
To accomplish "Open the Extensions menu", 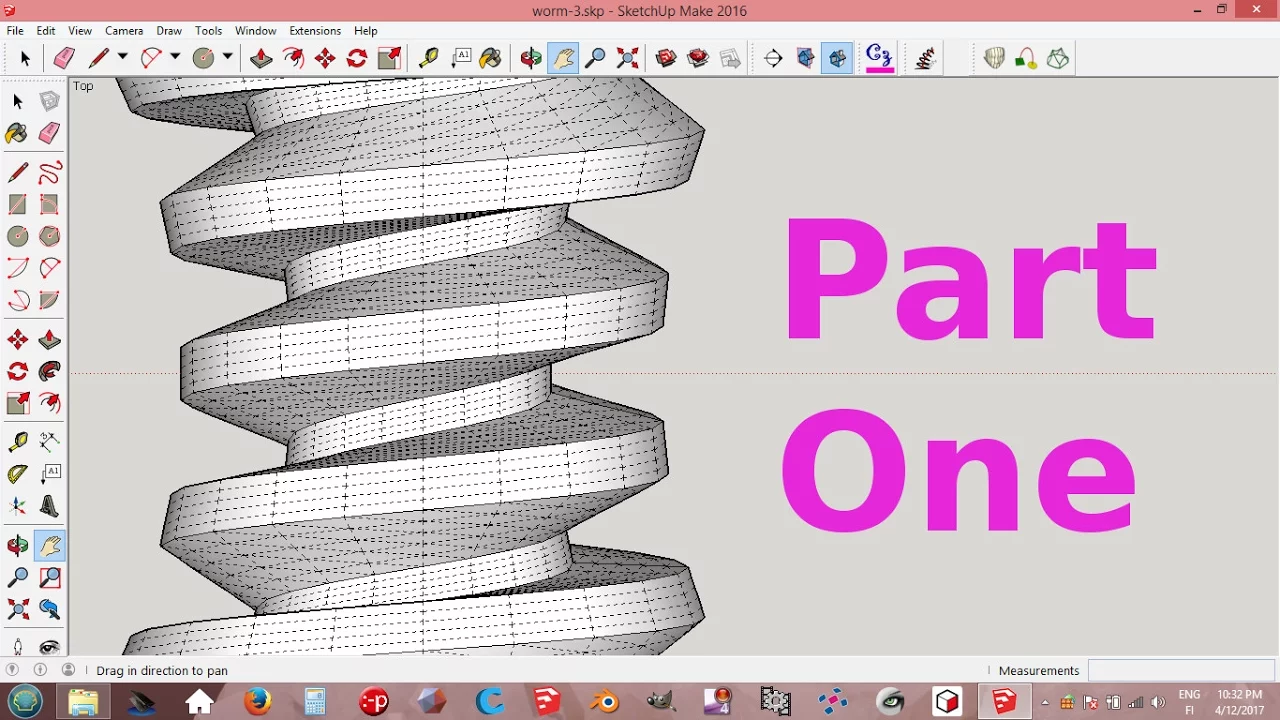I will click(x=315, y=31).
